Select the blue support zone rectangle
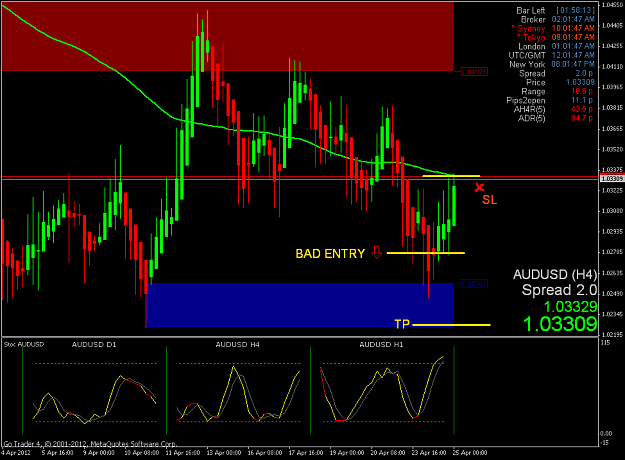This screenshot has width=625, height=460. pos(300,305)
